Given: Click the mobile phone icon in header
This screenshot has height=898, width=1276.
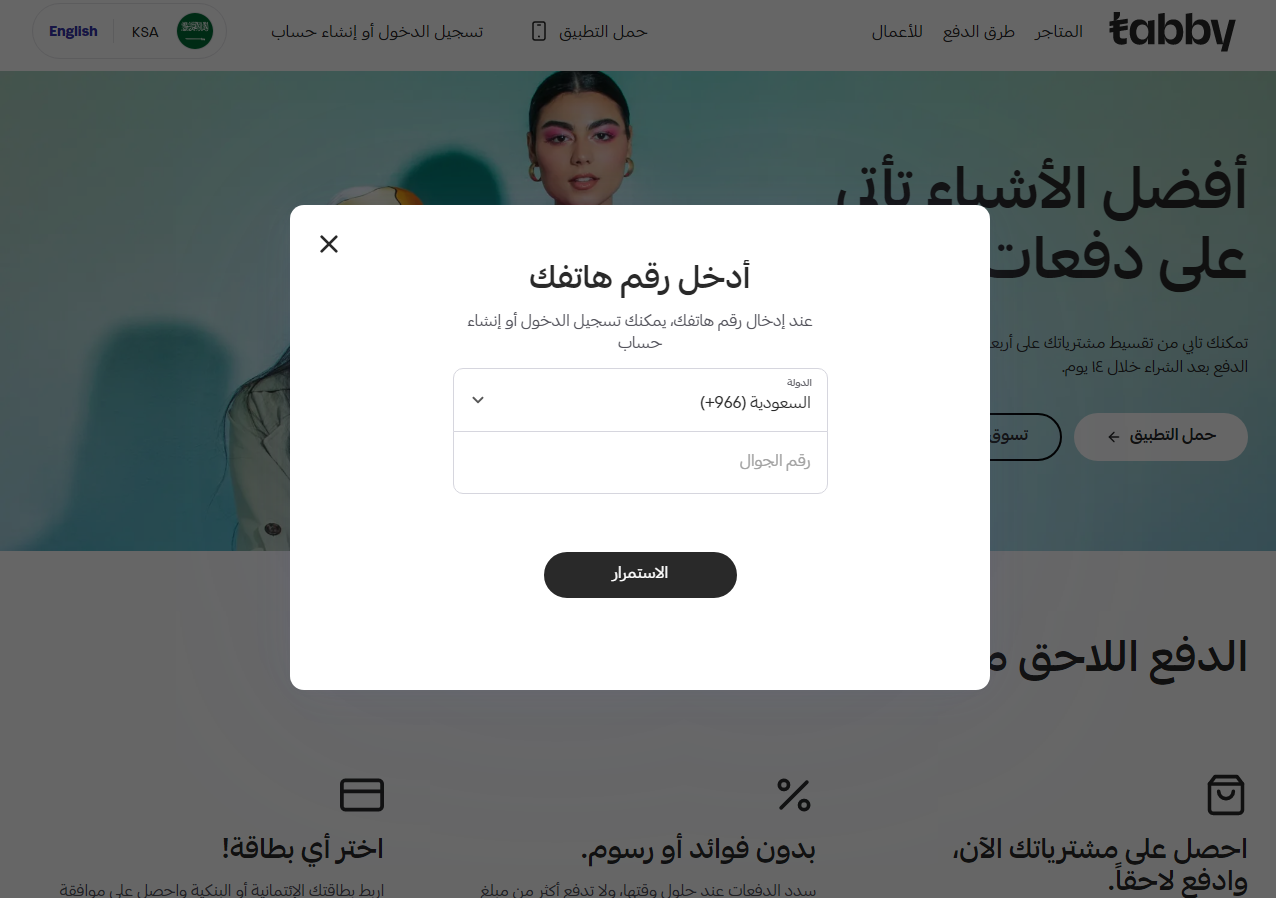Looking at the screenshot, I should 539,31.
